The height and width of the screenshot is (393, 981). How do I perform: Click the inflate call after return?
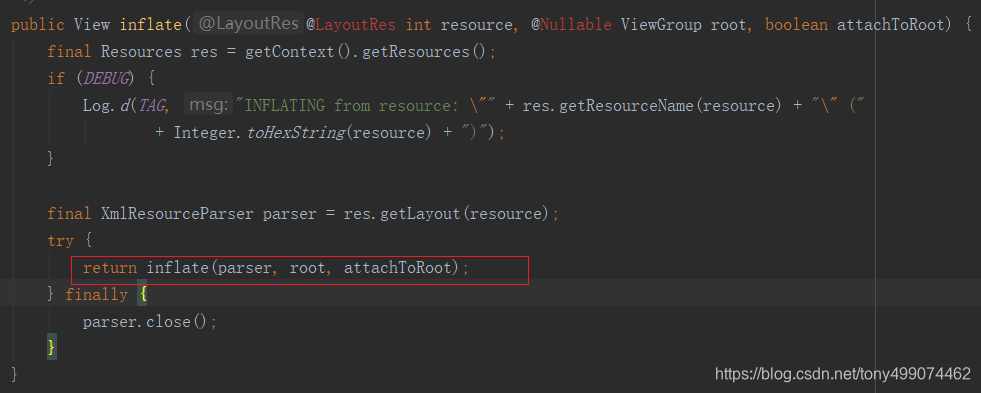(x=178, y=268)
